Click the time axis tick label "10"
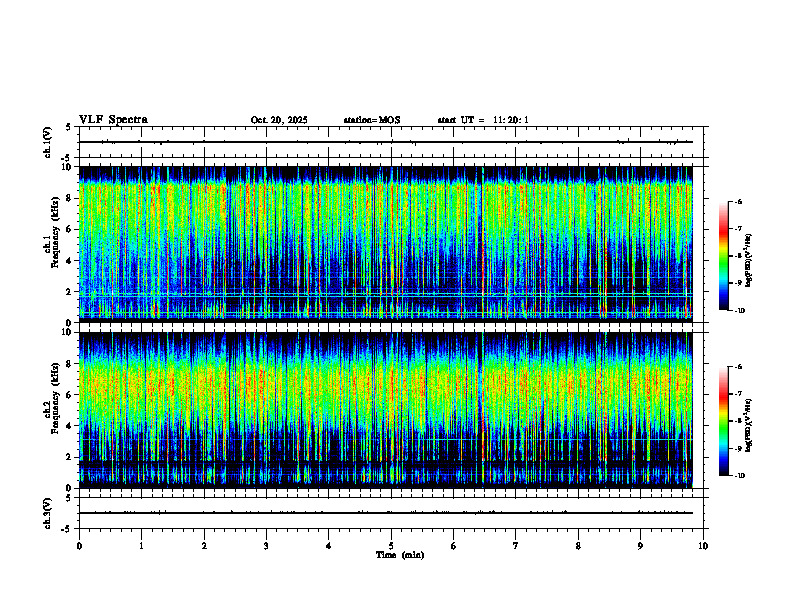The height and width of the screenshot is (612, 792). tap(703, 546)
